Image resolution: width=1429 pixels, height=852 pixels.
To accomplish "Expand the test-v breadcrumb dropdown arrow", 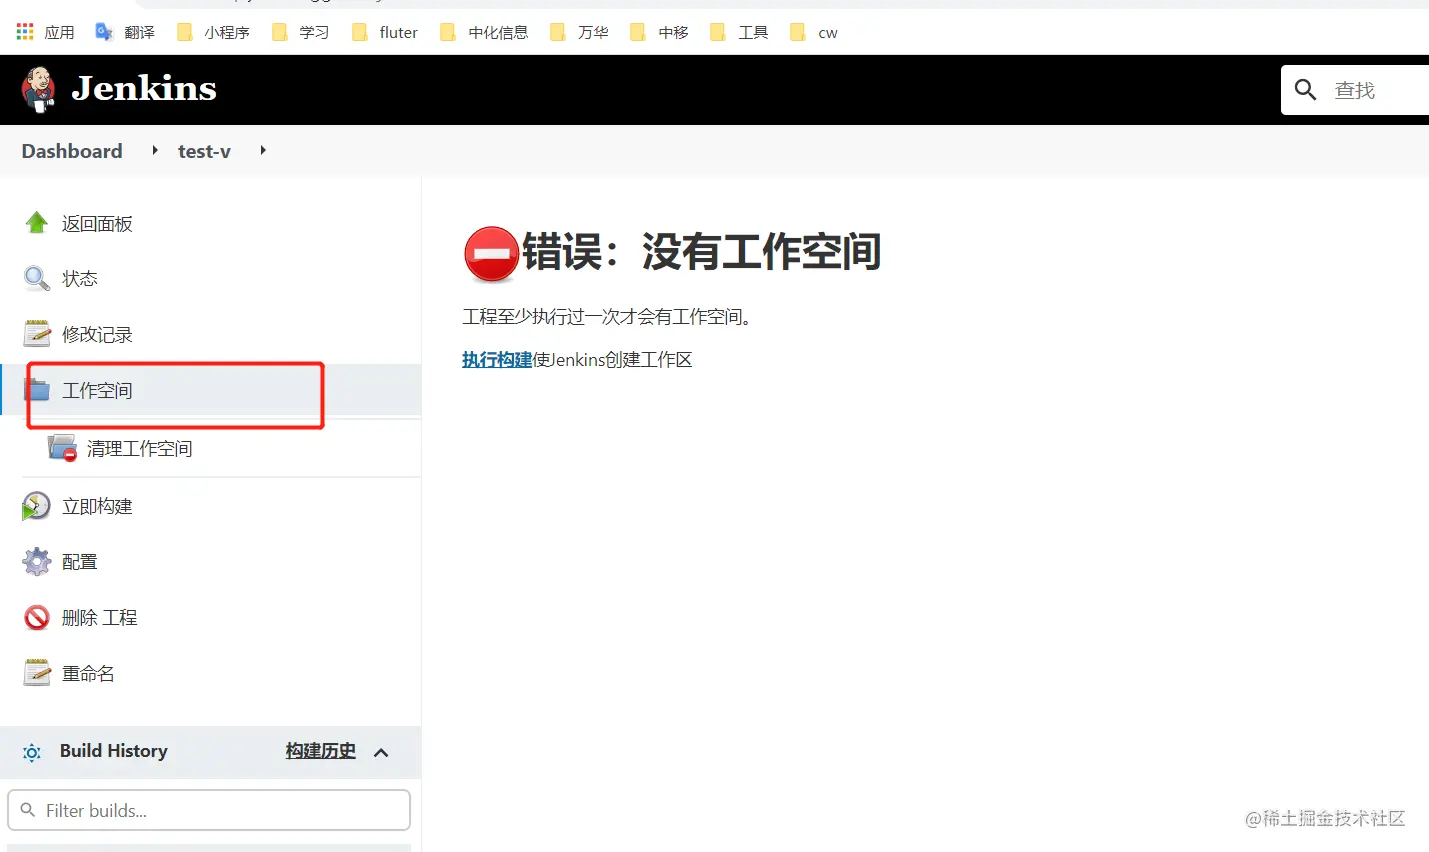I will pos(263,150).
